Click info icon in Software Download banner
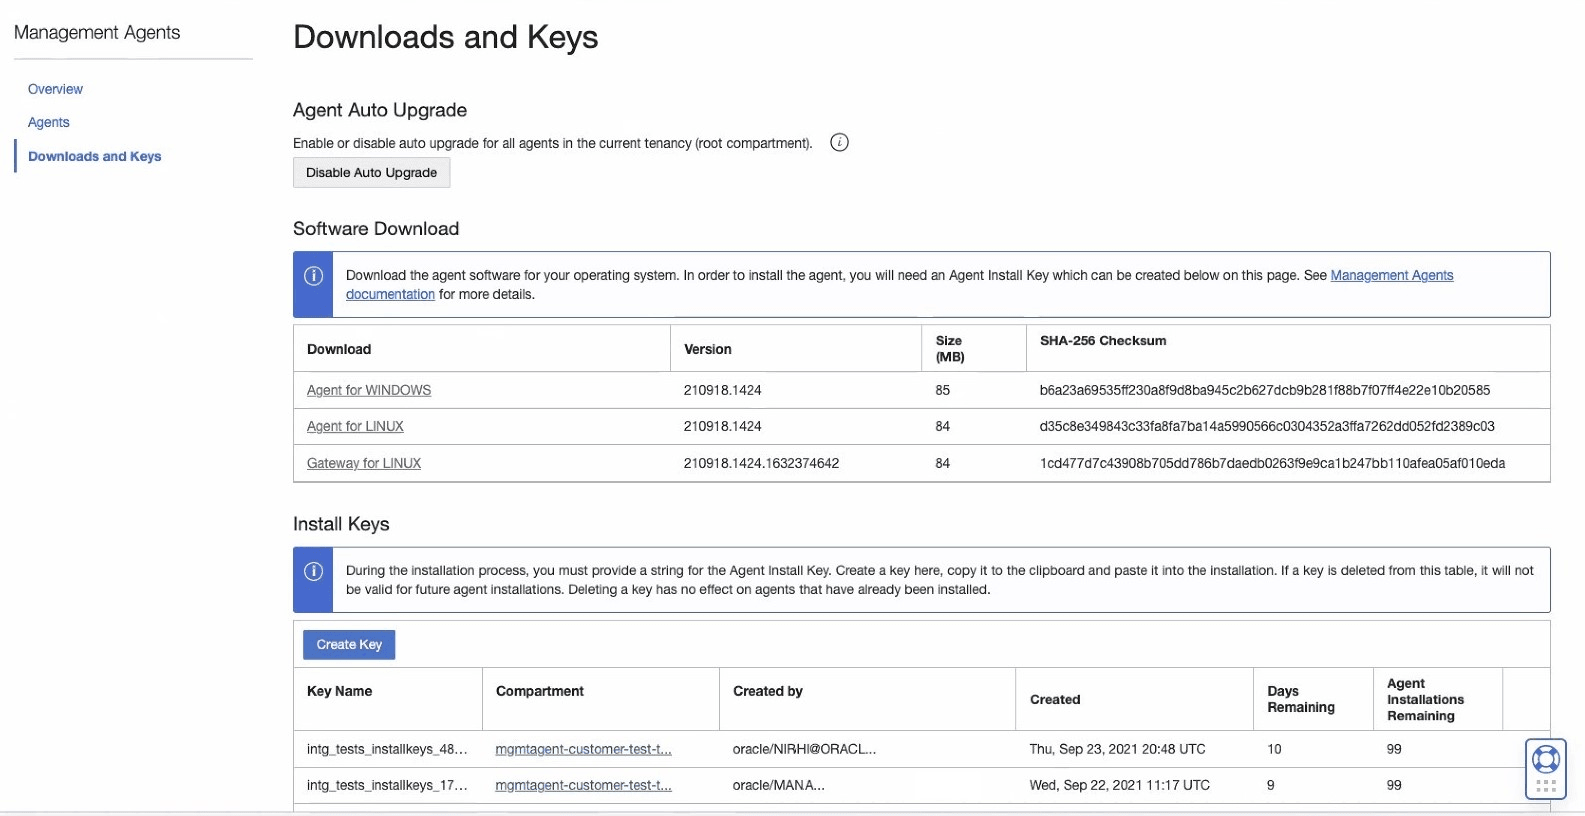 (x=313, y=276)
